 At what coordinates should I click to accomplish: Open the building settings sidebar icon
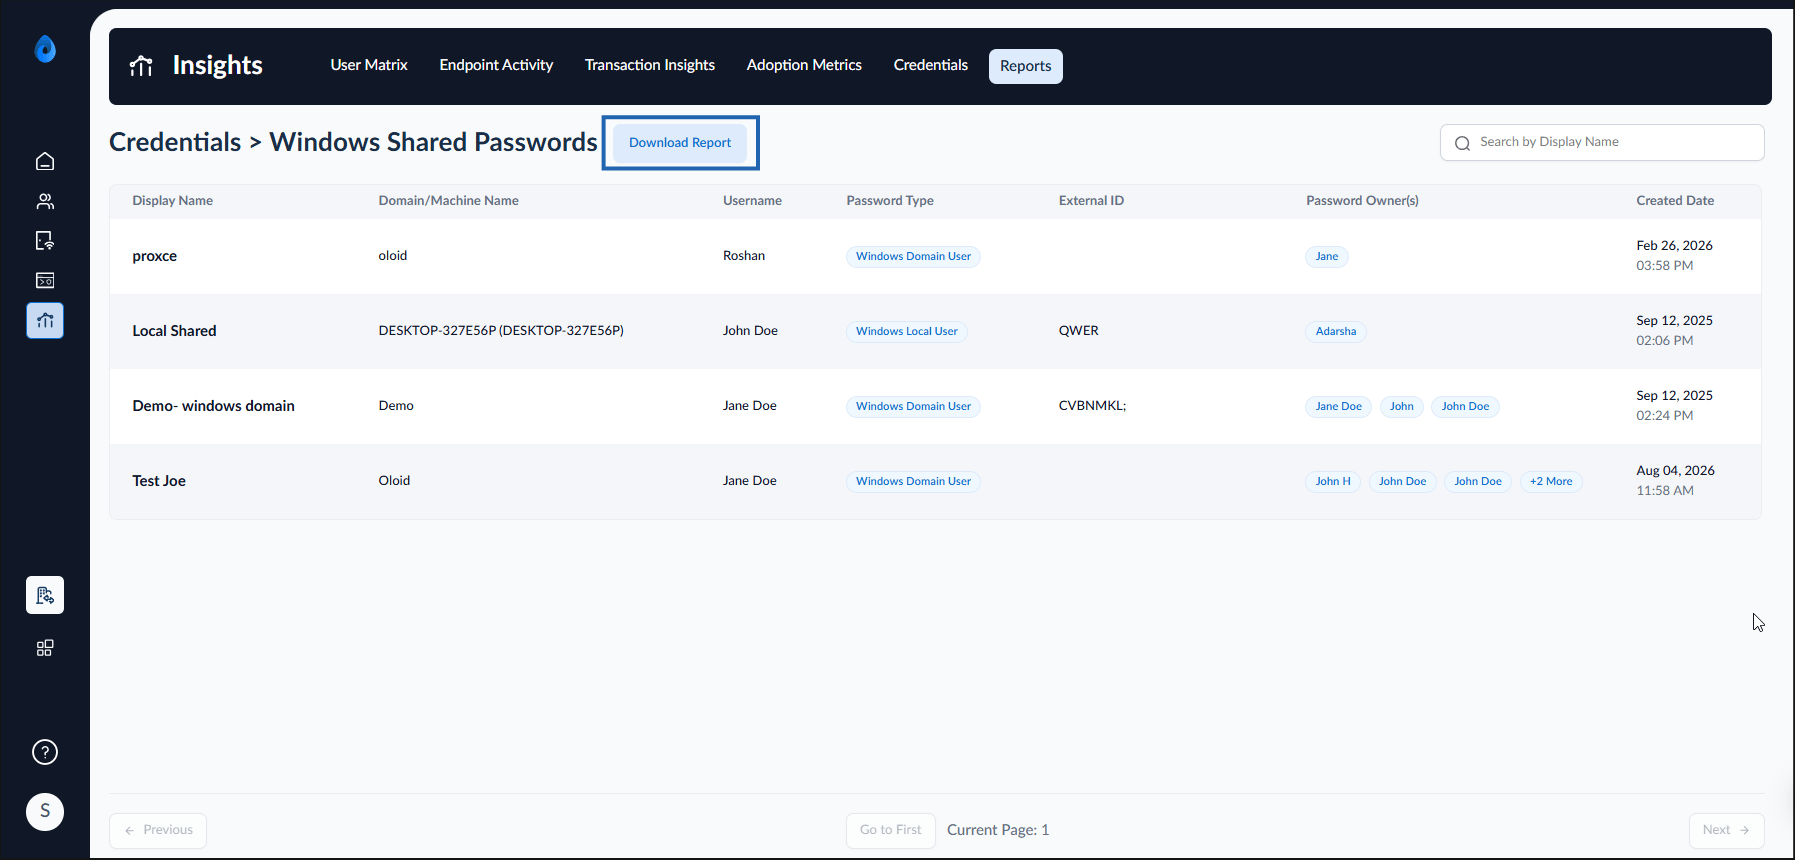point(45,595)
